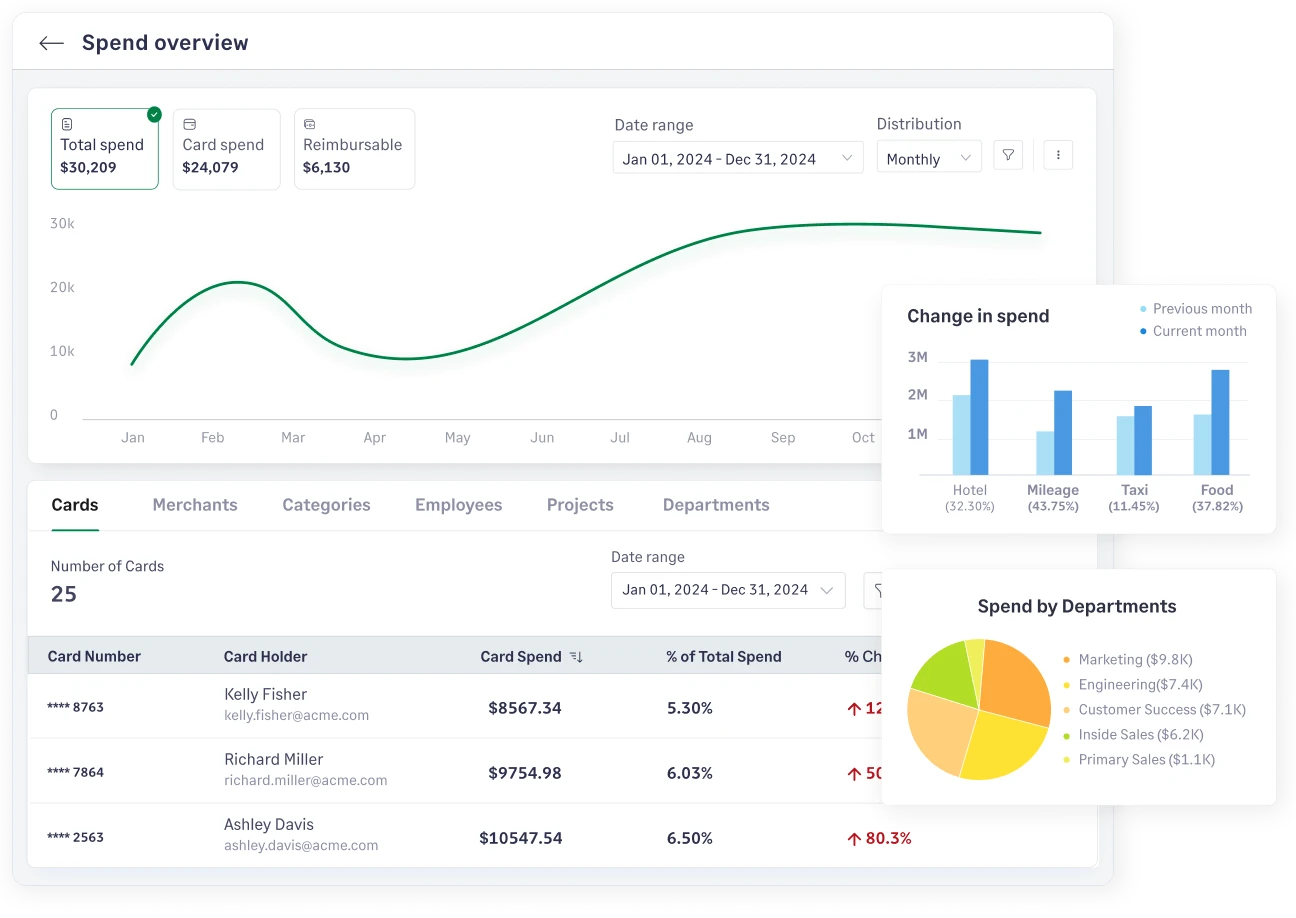Viewport: 1296px width, 918px height.
Task: Open the three-dot overflow menu in the header
Action: click(x=1058, y=155)
